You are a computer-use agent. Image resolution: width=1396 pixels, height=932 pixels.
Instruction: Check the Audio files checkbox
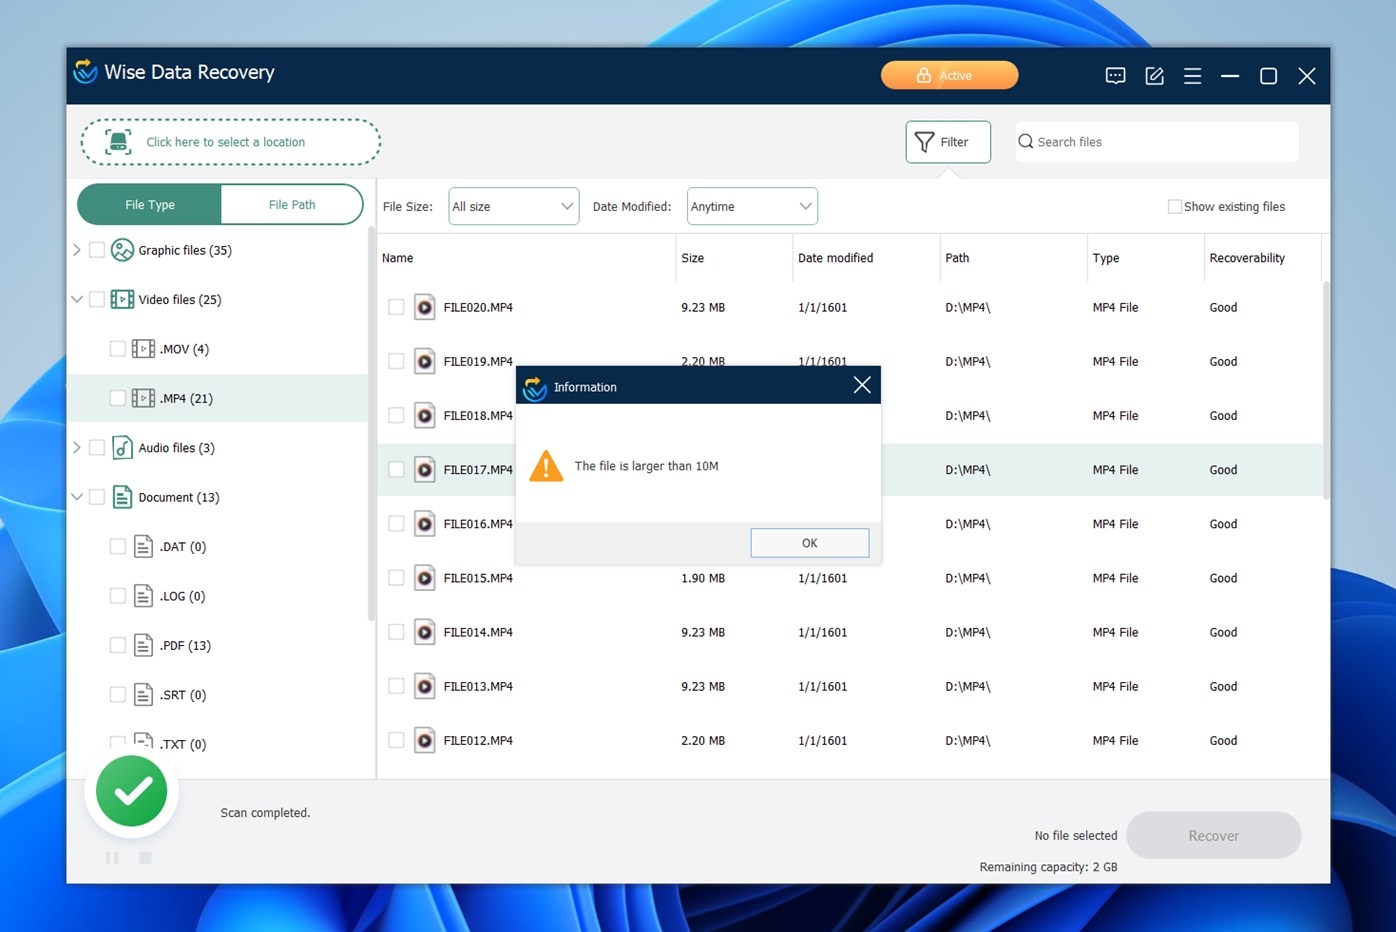(x=97, y=448)
